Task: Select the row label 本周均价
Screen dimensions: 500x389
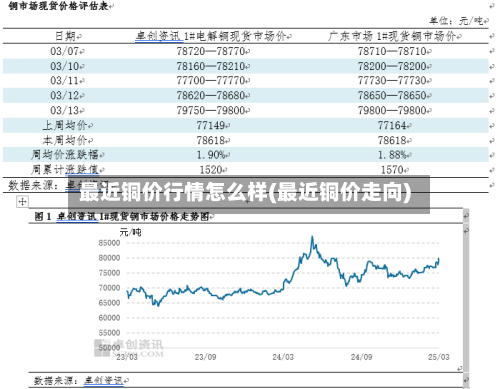Action: tap(65, 140)
